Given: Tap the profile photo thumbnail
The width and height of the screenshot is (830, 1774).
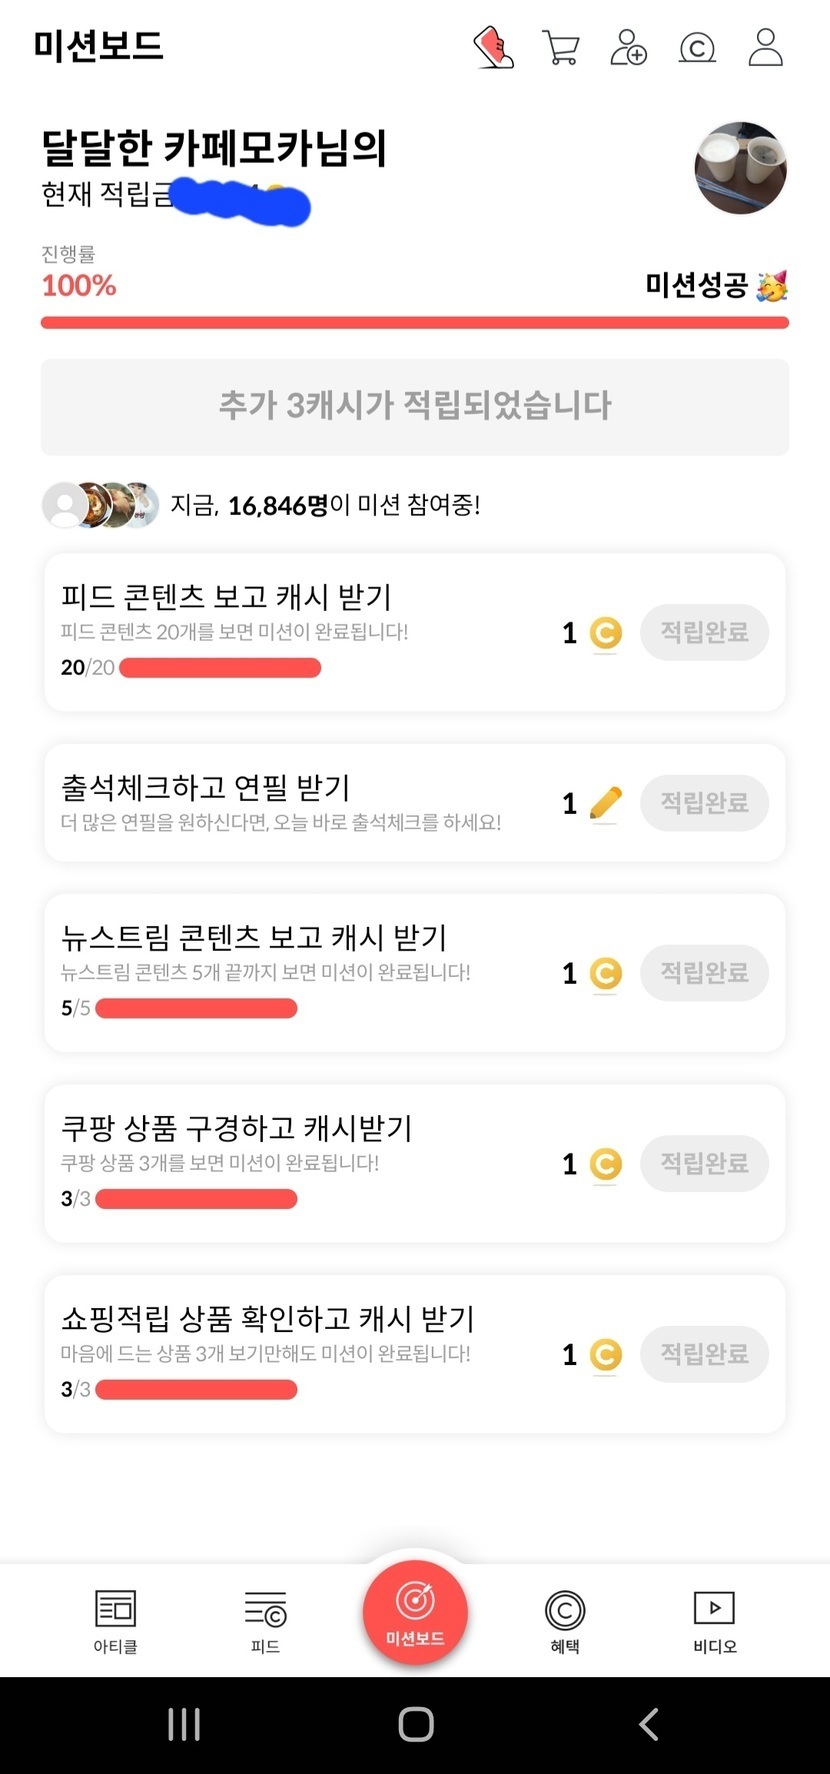Looking at the screenshot, I should tap(740, 168).
